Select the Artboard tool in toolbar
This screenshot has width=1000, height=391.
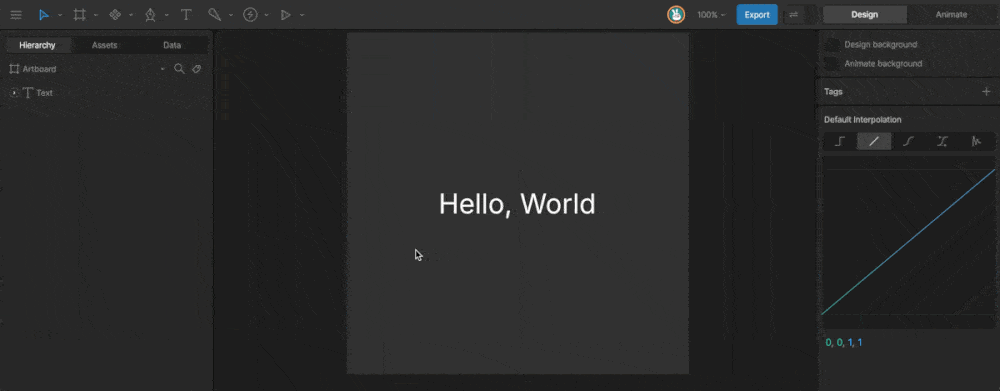pyautogui.click(x=79, y=15)
